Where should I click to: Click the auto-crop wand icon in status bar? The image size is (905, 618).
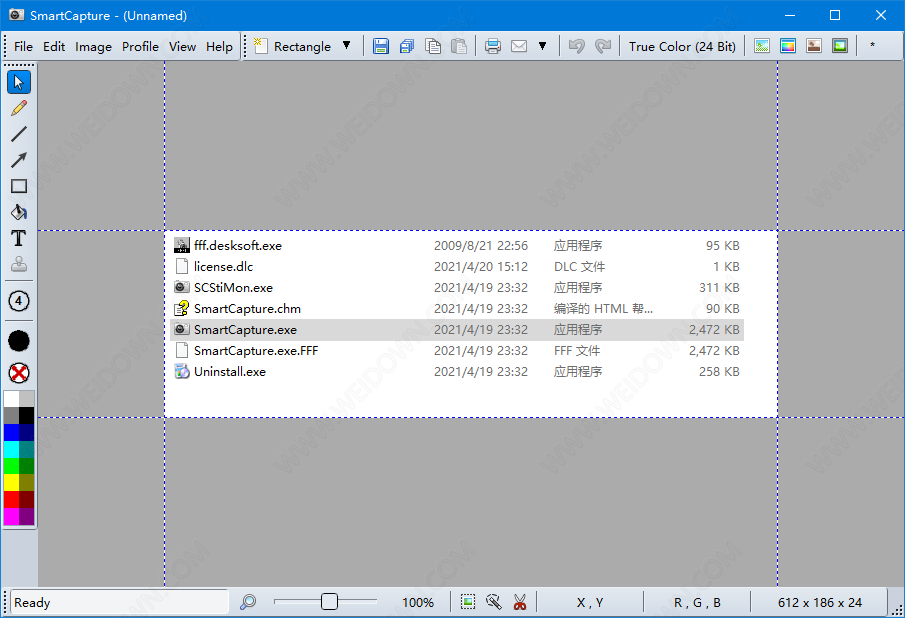click(x=493, y=602)
